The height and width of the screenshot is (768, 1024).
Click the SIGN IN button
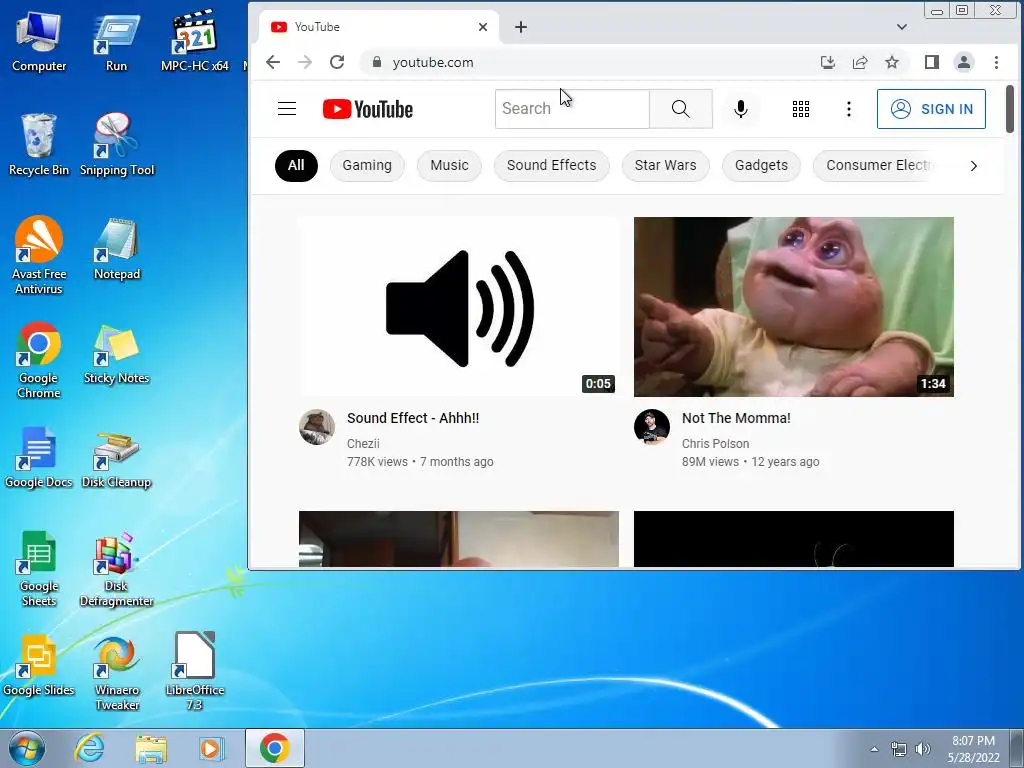931,109
